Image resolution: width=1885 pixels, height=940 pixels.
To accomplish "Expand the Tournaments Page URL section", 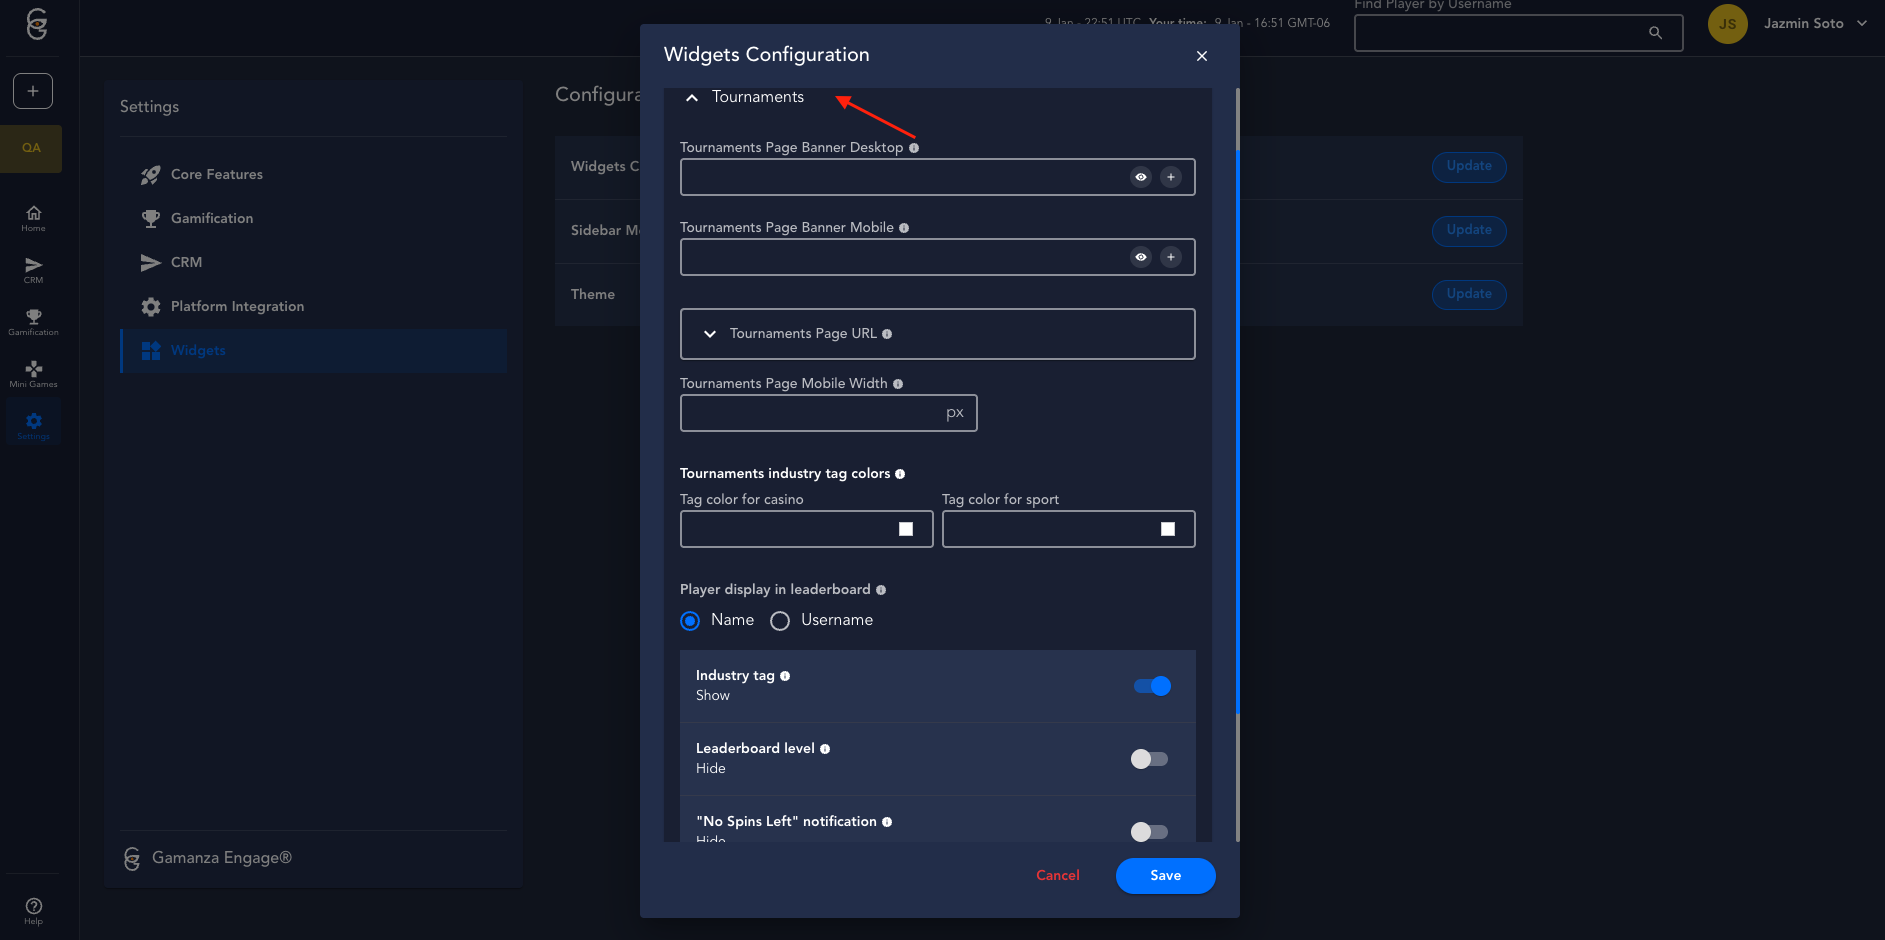I will tap(710, 334).
